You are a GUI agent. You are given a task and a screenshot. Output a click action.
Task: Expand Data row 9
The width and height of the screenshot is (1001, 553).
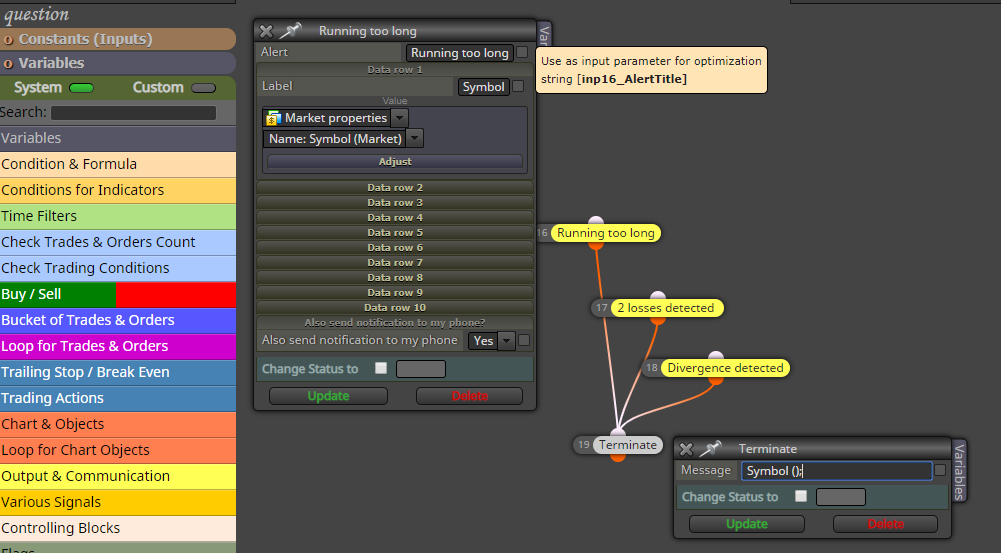coord(395,292)
